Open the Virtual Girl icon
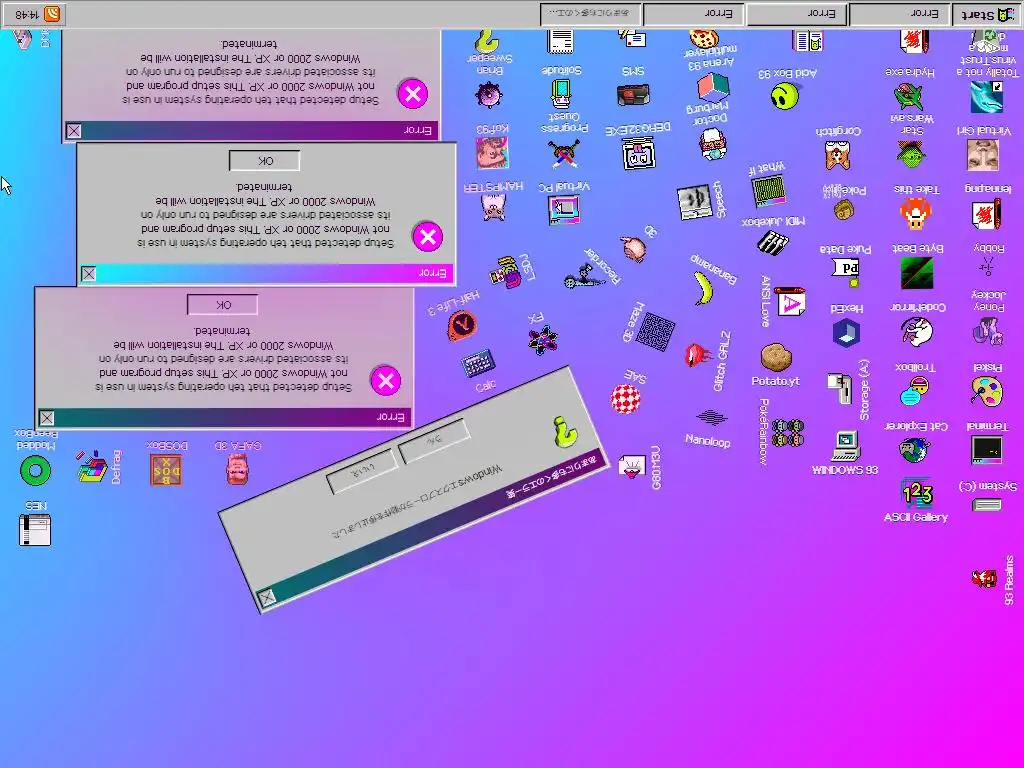Viewport: 1024px width, 768px height. pos(983,155)
